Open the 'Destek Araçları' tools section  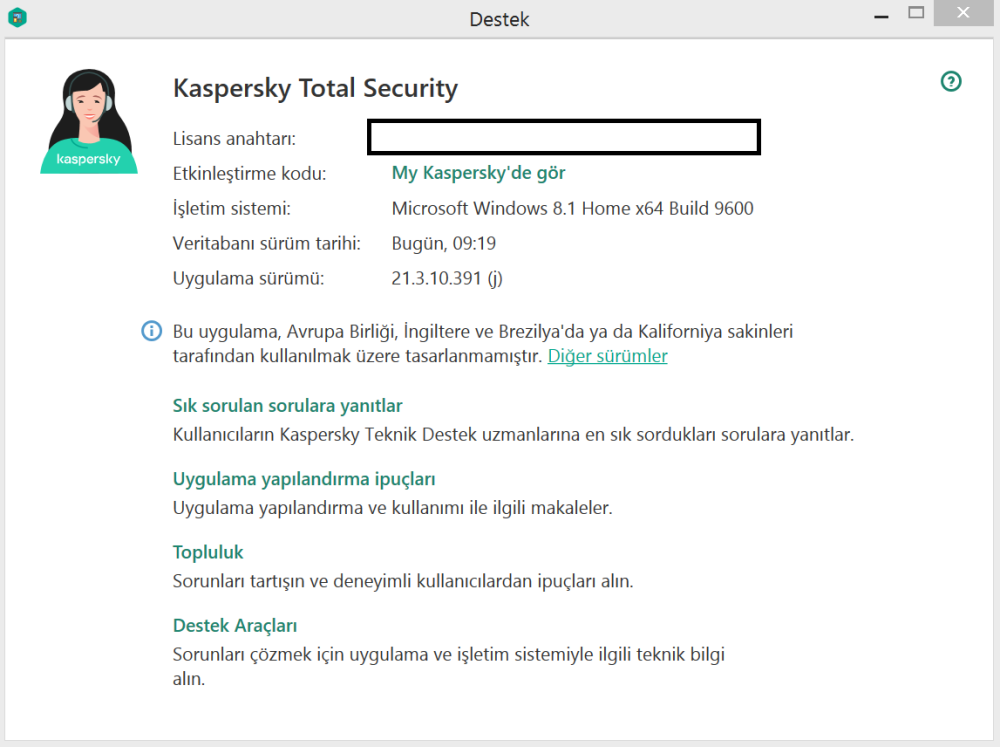235,625
